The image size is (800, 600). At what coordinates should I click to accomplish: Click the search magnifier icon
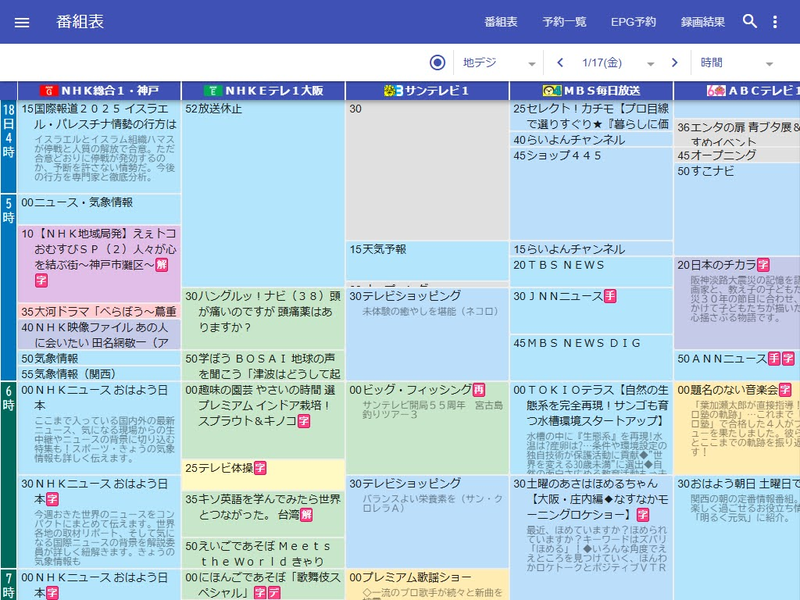pos(749,22)
